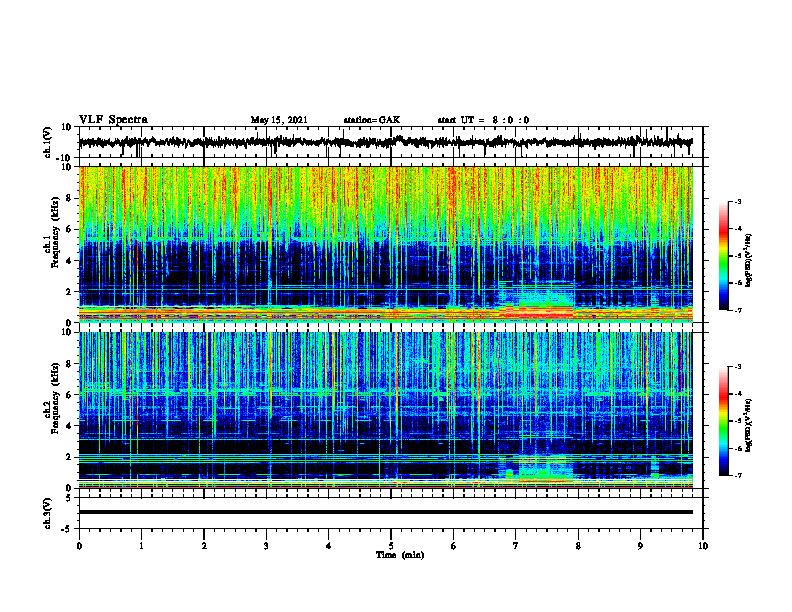Click the "8" kHz tick on ch.2 frequency axis
This screenshot has height=612, width=792.
pyautogui.click(x=71, y=364)
